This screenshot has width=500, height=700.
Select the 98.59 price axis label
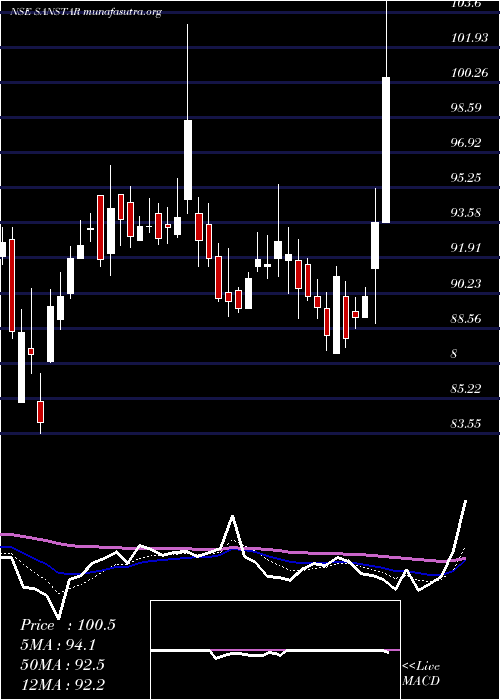click(x=466, y=108)
